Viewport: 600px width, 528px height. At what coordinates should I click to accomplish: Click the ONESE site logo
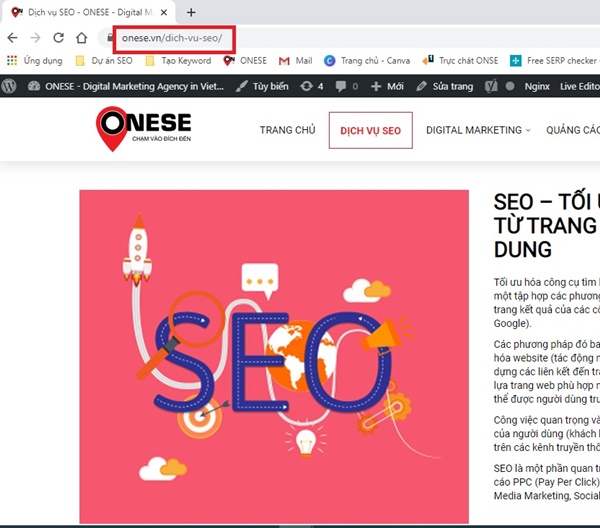point(143,129)
